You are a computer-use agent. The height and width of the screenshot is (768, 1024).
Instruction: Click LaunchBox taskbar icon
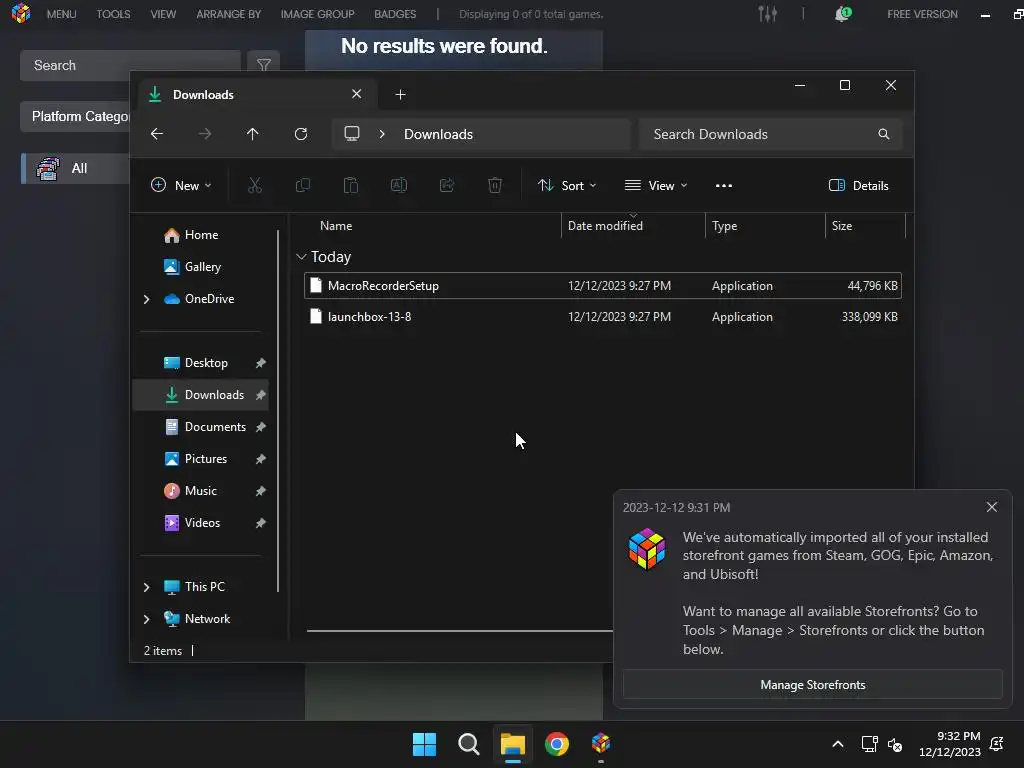tap(601, 743)
